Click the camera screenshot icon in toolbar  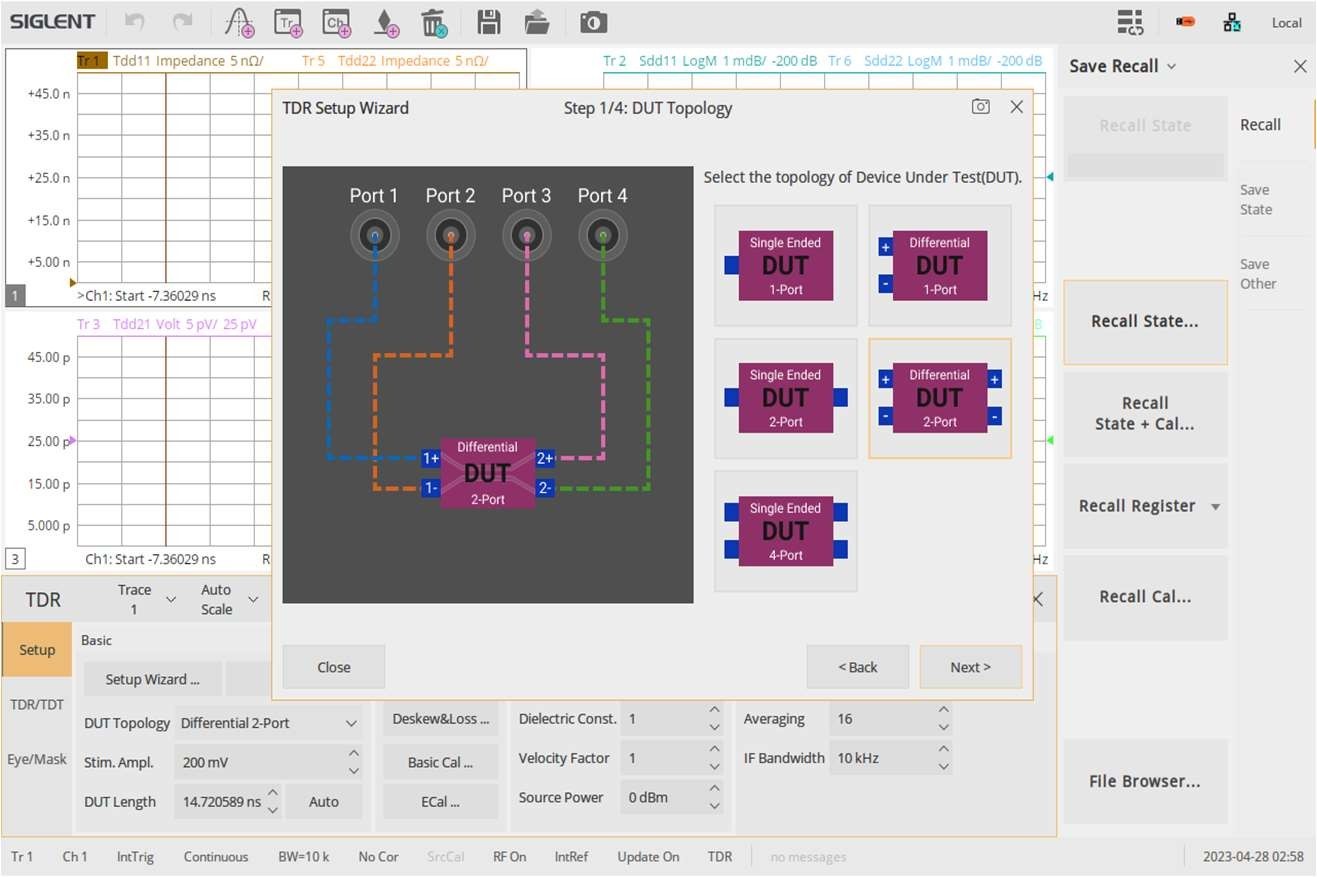point(593,22)
